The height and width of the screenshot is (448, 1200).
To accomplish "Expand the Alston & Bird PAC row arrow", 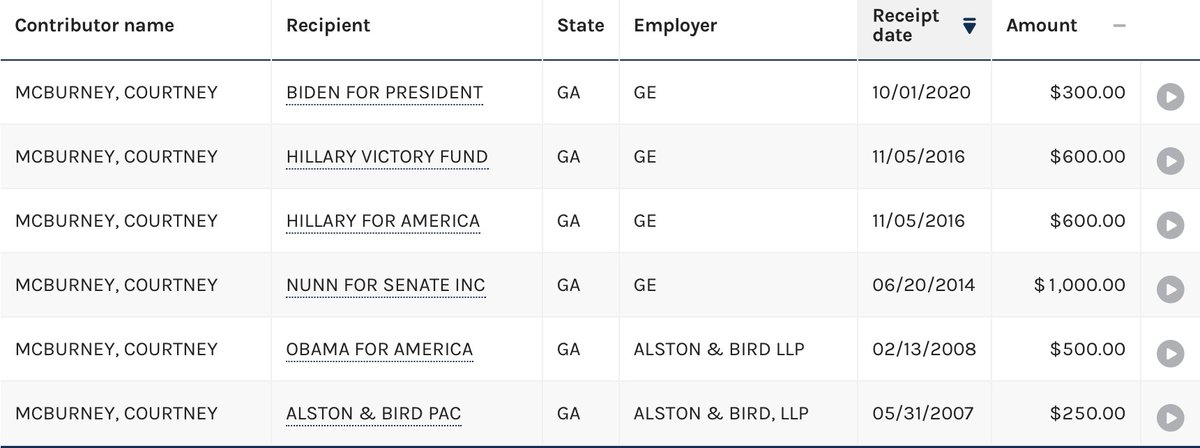I will pyautogui.click(x=1169, y=417).
